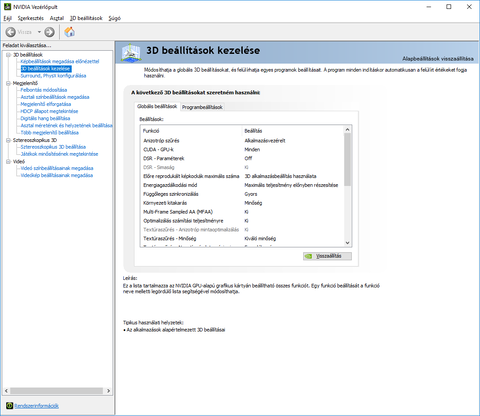Open Asztal méretének és helyzetének beállítása

point(66,125)
